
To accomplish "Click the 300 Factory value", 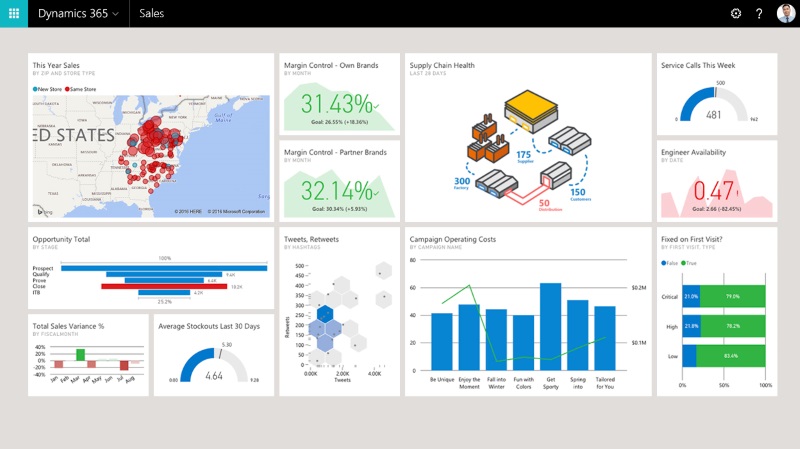I will [x=462, y=181].
